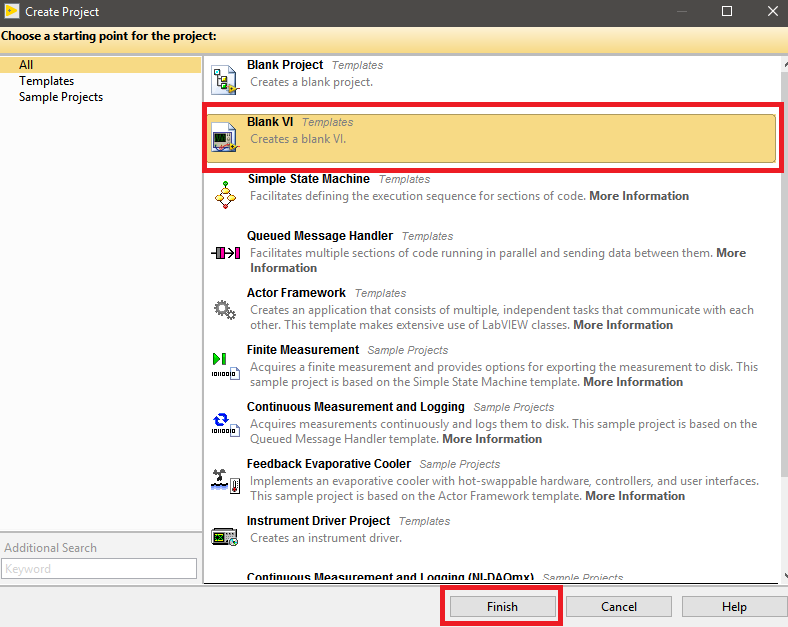788x627 pixels.
Task: Select the Queued Message Handler icon
Action: [x=225, y=253]
